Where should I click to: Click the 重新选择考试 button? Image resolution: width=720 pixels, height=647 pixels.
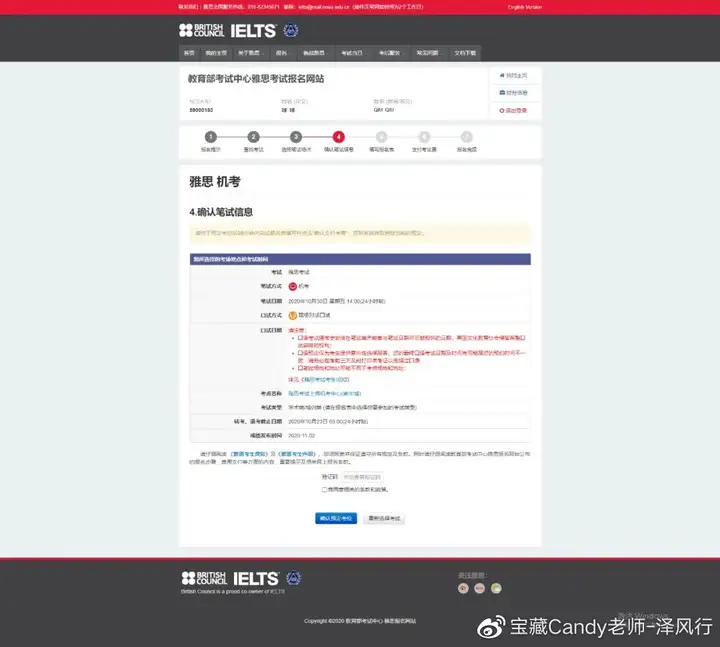pyautogui.click(x=384, y=518)
